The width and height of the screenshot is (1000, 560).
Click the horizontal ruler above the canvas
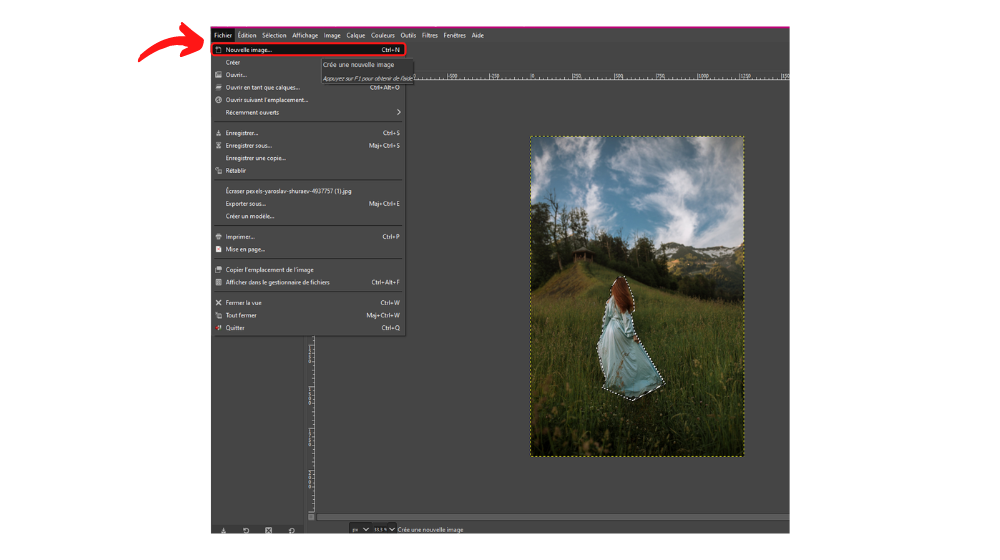pyautogui.click(x=601, y=77)
